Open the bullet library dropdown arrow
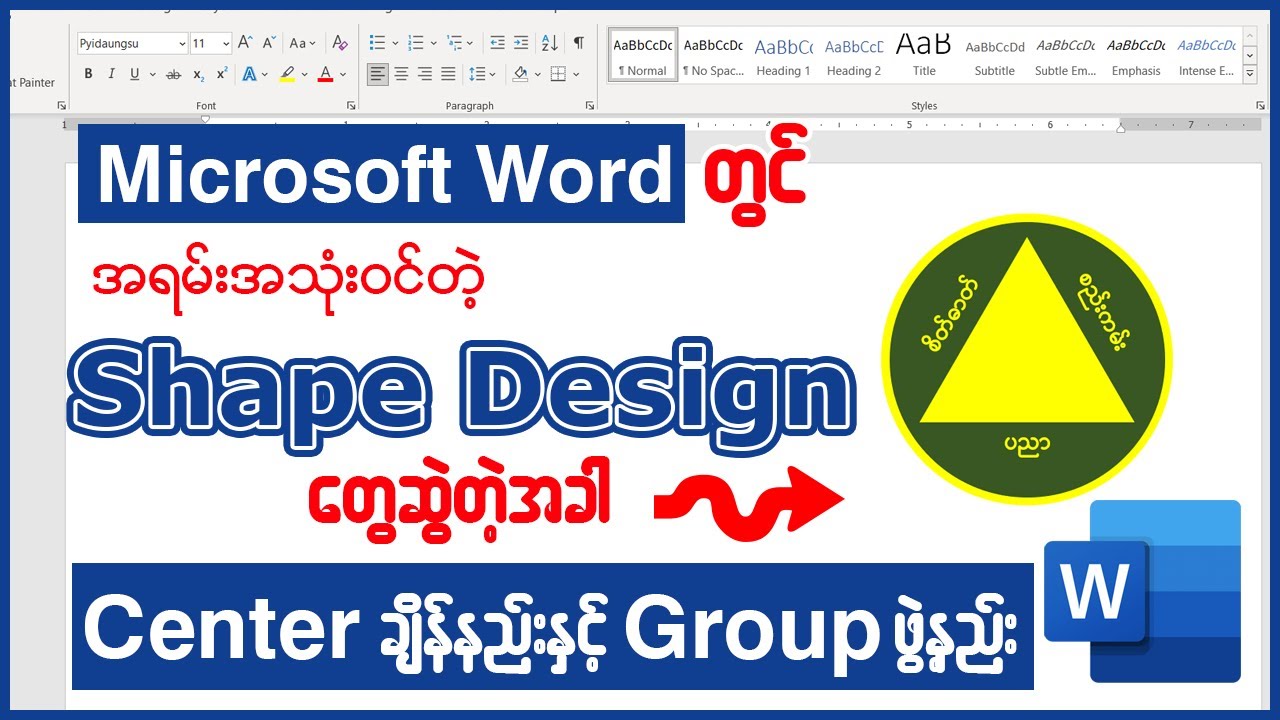 pos(395,43)
